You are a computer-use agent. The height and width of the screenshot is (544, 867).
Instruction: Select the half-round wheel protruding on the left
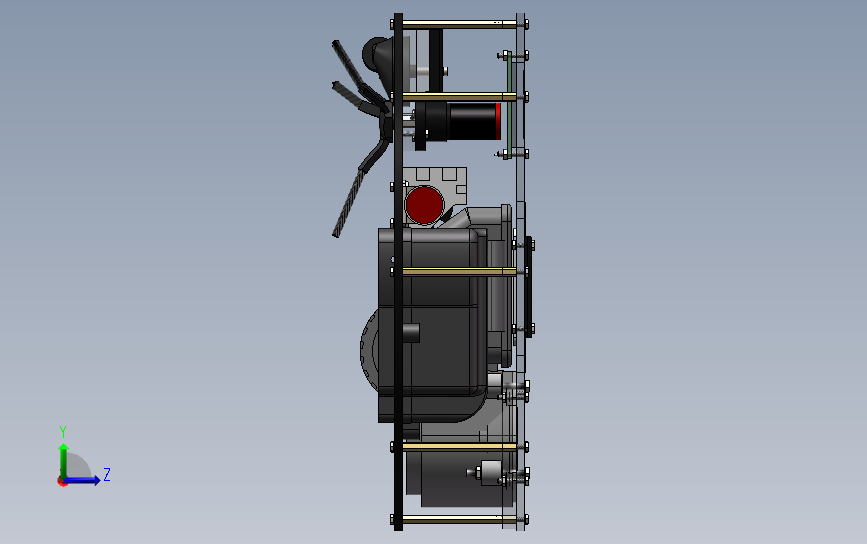369,352
